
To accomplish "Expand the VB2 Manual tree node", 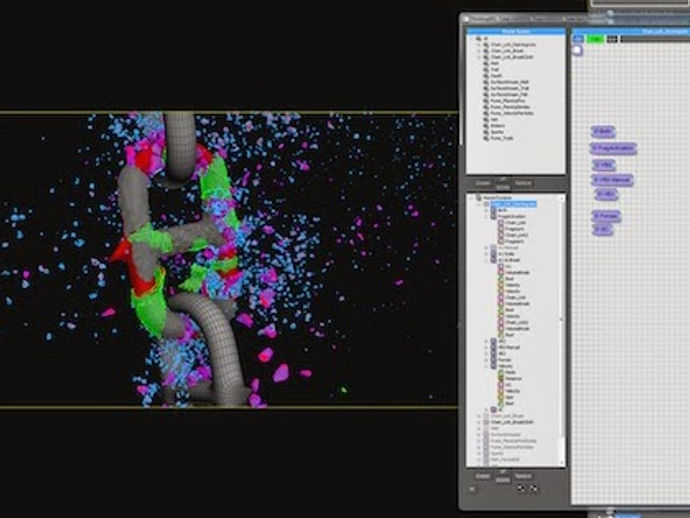I will (x=486, y=347).
